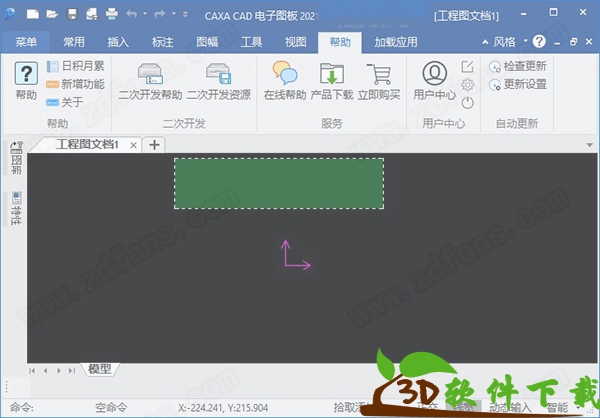Image resolution: width=600 pixels, height=418 pixels.
Task: Click the X,Y coordinate readout in status bar
Action: click(x=223, y=408)
